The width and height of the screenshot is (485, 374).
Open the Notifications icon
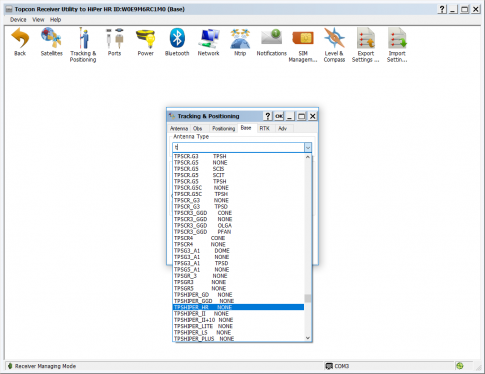[x=271, y=38]
